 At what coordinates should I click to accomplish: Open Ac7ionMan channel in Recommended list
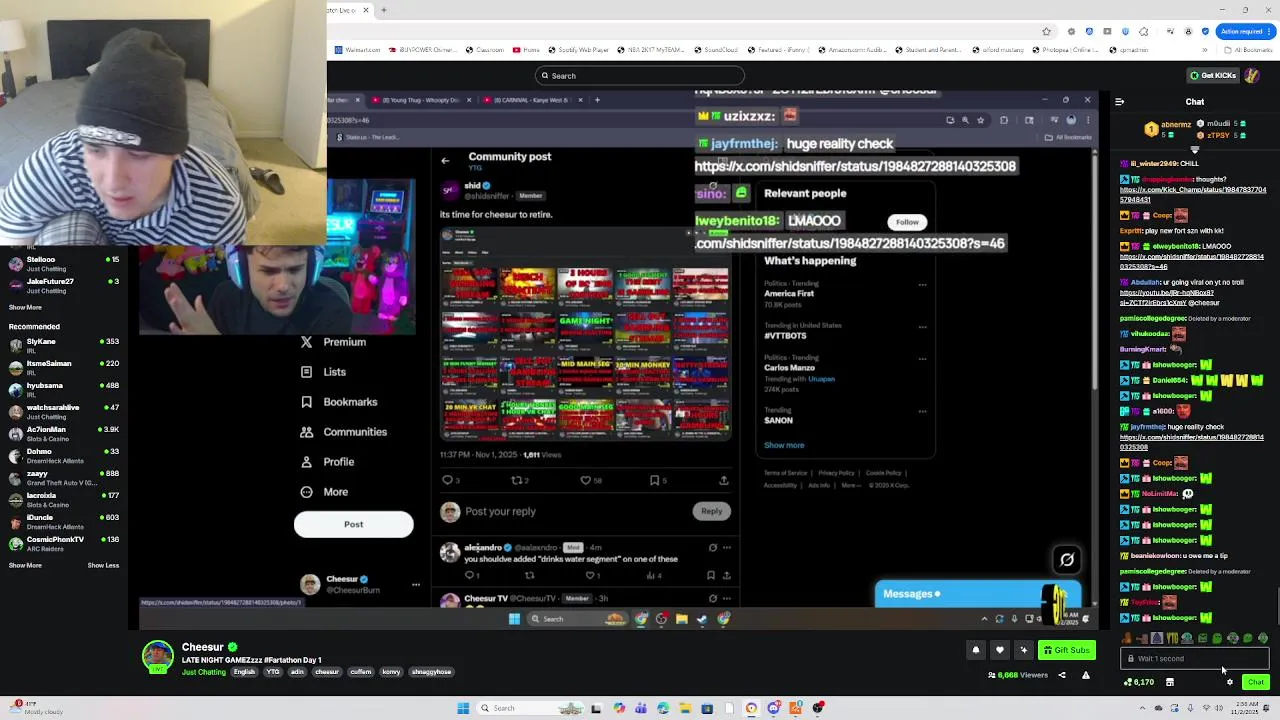click(64, 433)
